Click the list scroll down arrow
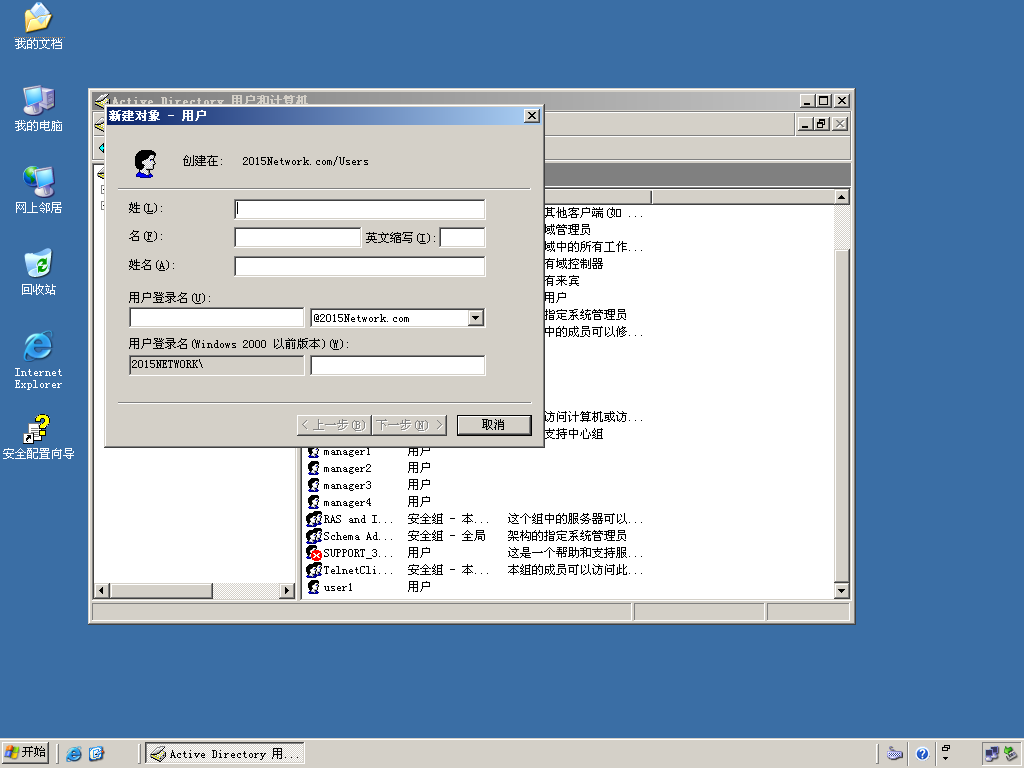 (841, 591)
